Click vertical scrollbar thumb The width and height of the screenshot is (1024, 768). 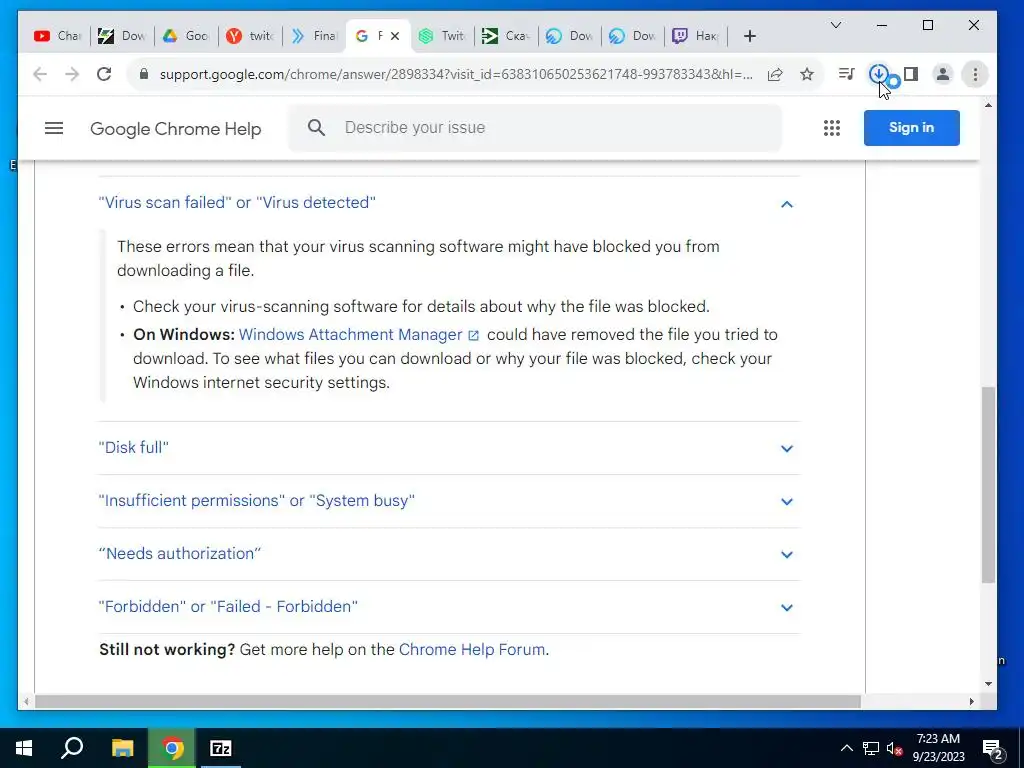pyautogui.click(x=989, y=485)
